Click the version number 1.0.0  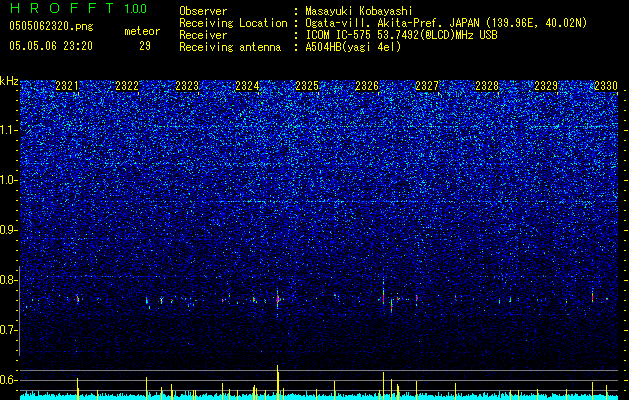pos(136,9)
